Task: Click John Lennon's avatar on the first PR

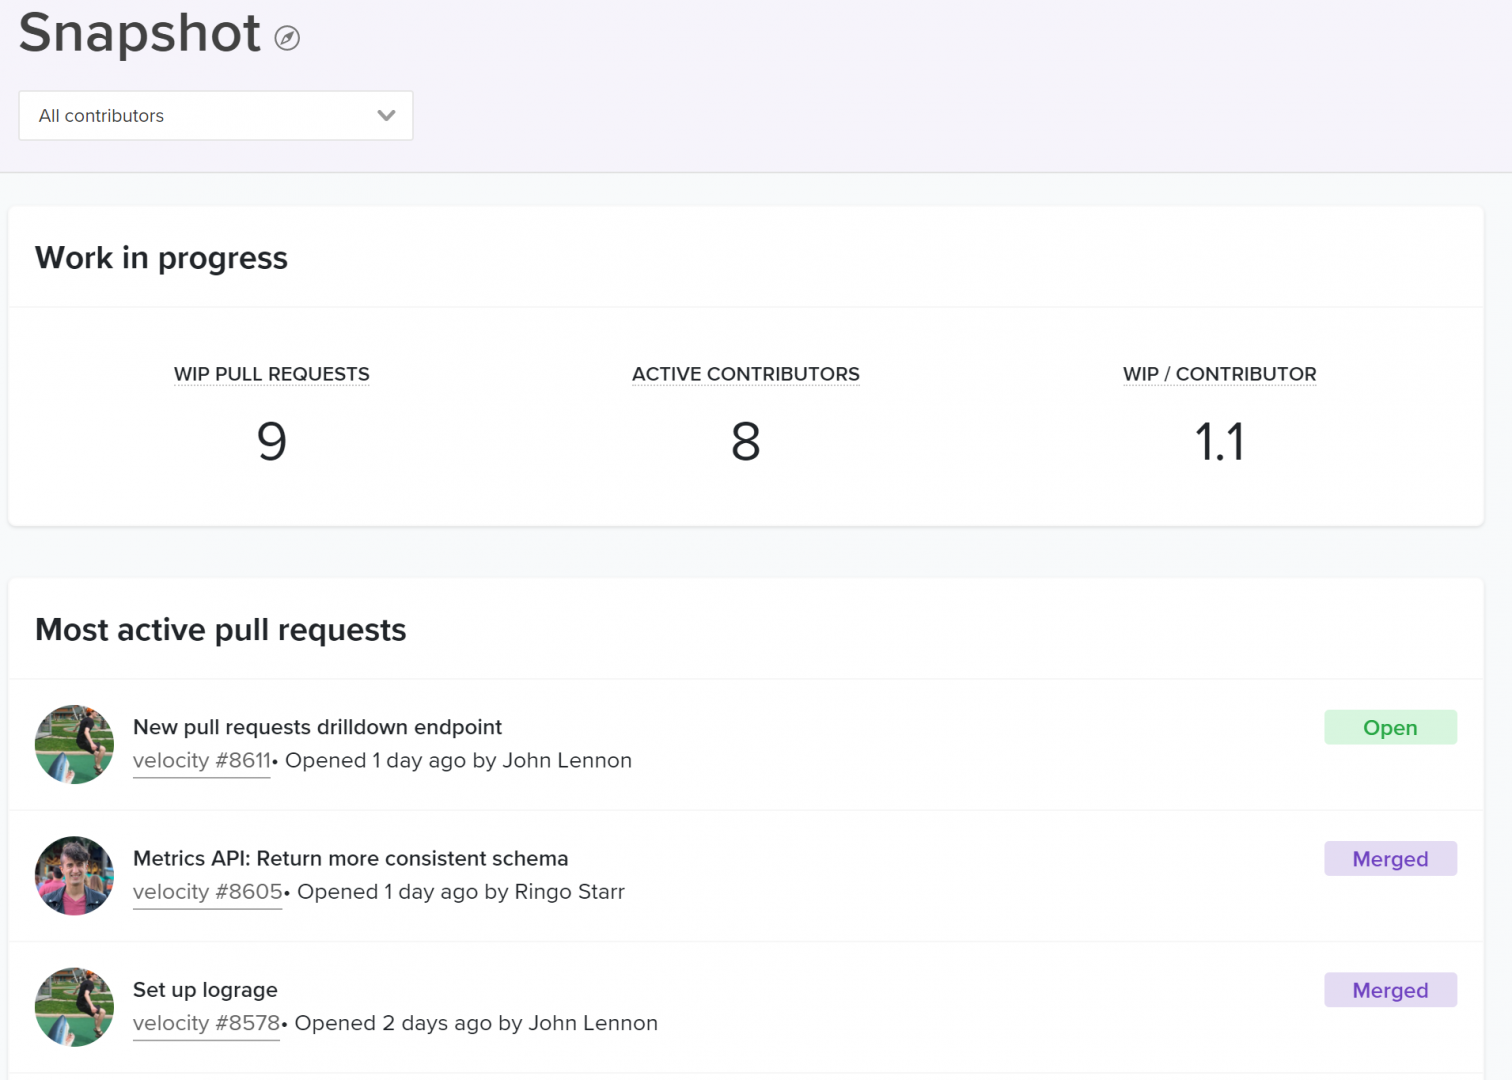Action: click(x=74, y=744)
